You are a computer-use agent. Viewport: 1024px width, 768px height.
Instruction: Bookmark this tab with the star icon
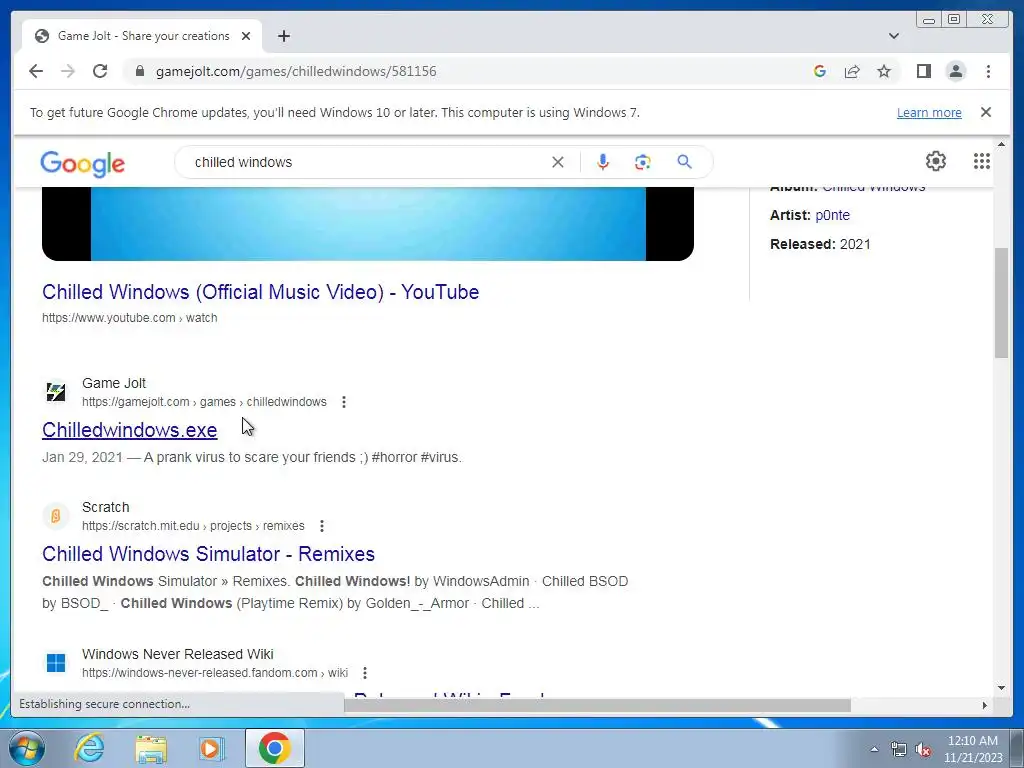coord(884,71)
